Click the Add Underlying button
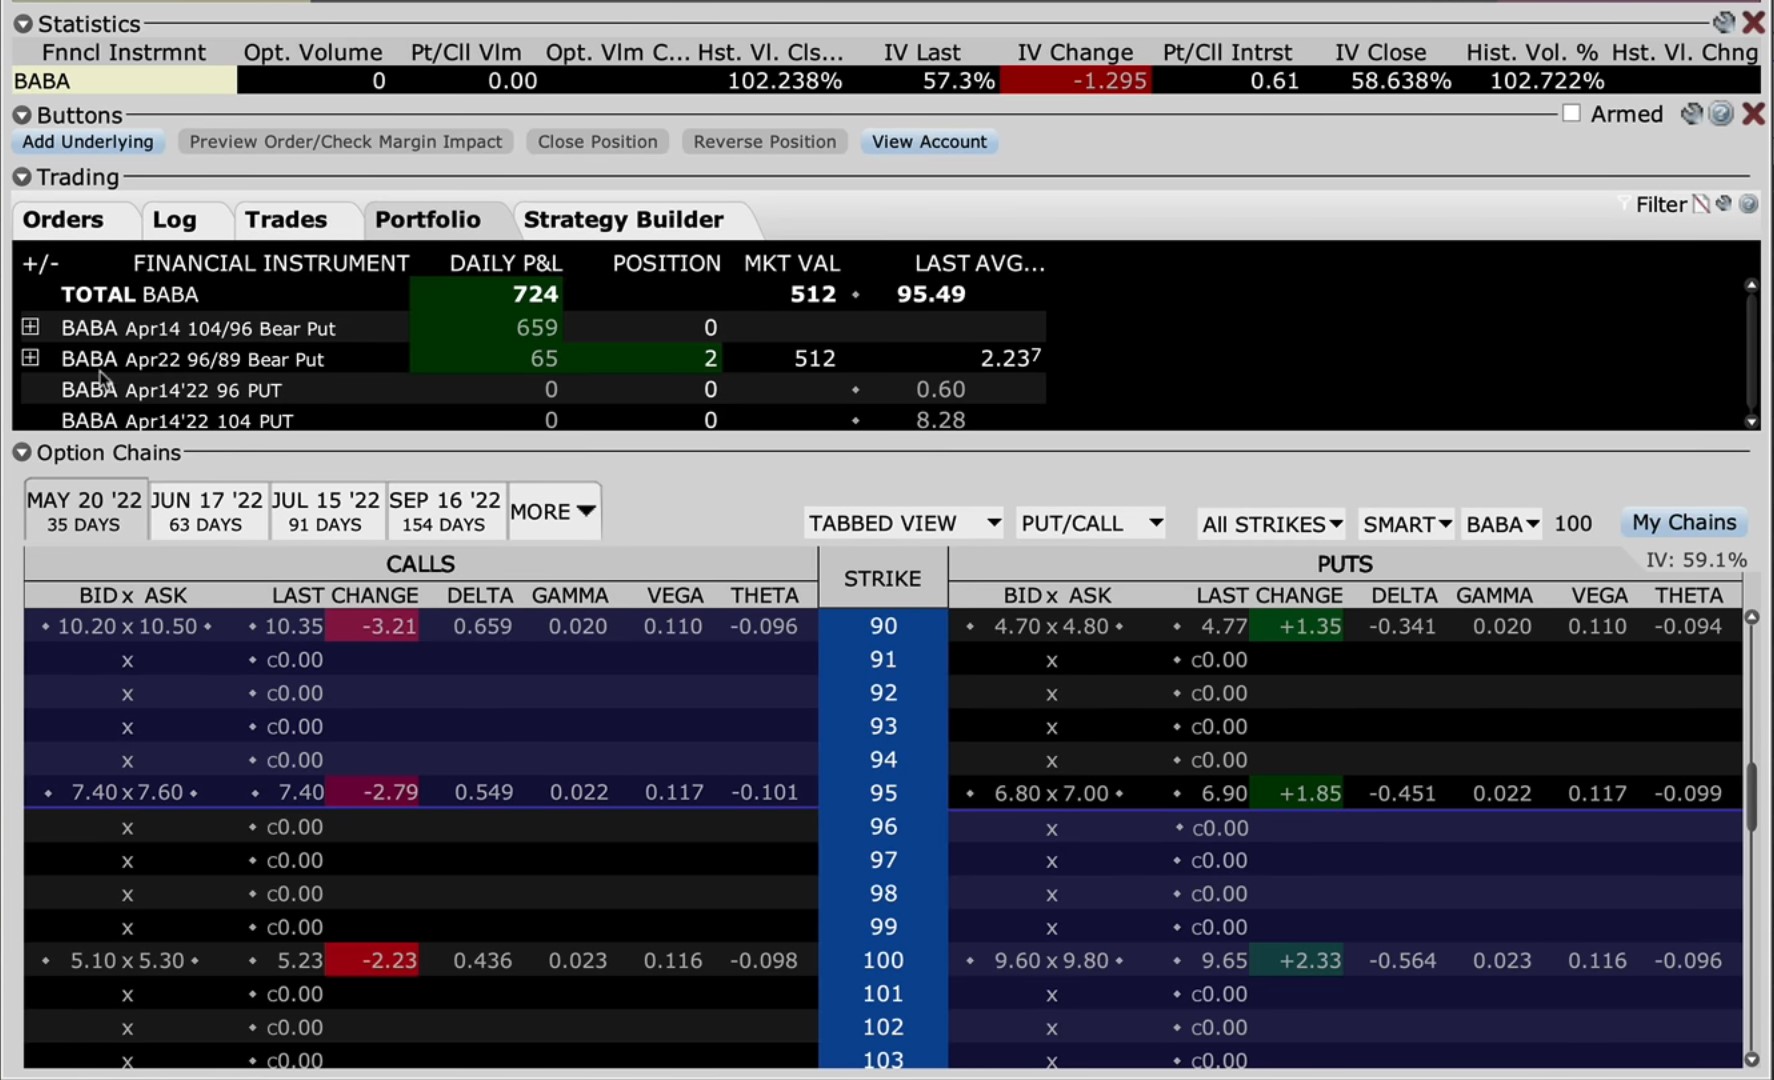The height and width of the screenshot is (1080, 1774). click(x=88, y=142)
